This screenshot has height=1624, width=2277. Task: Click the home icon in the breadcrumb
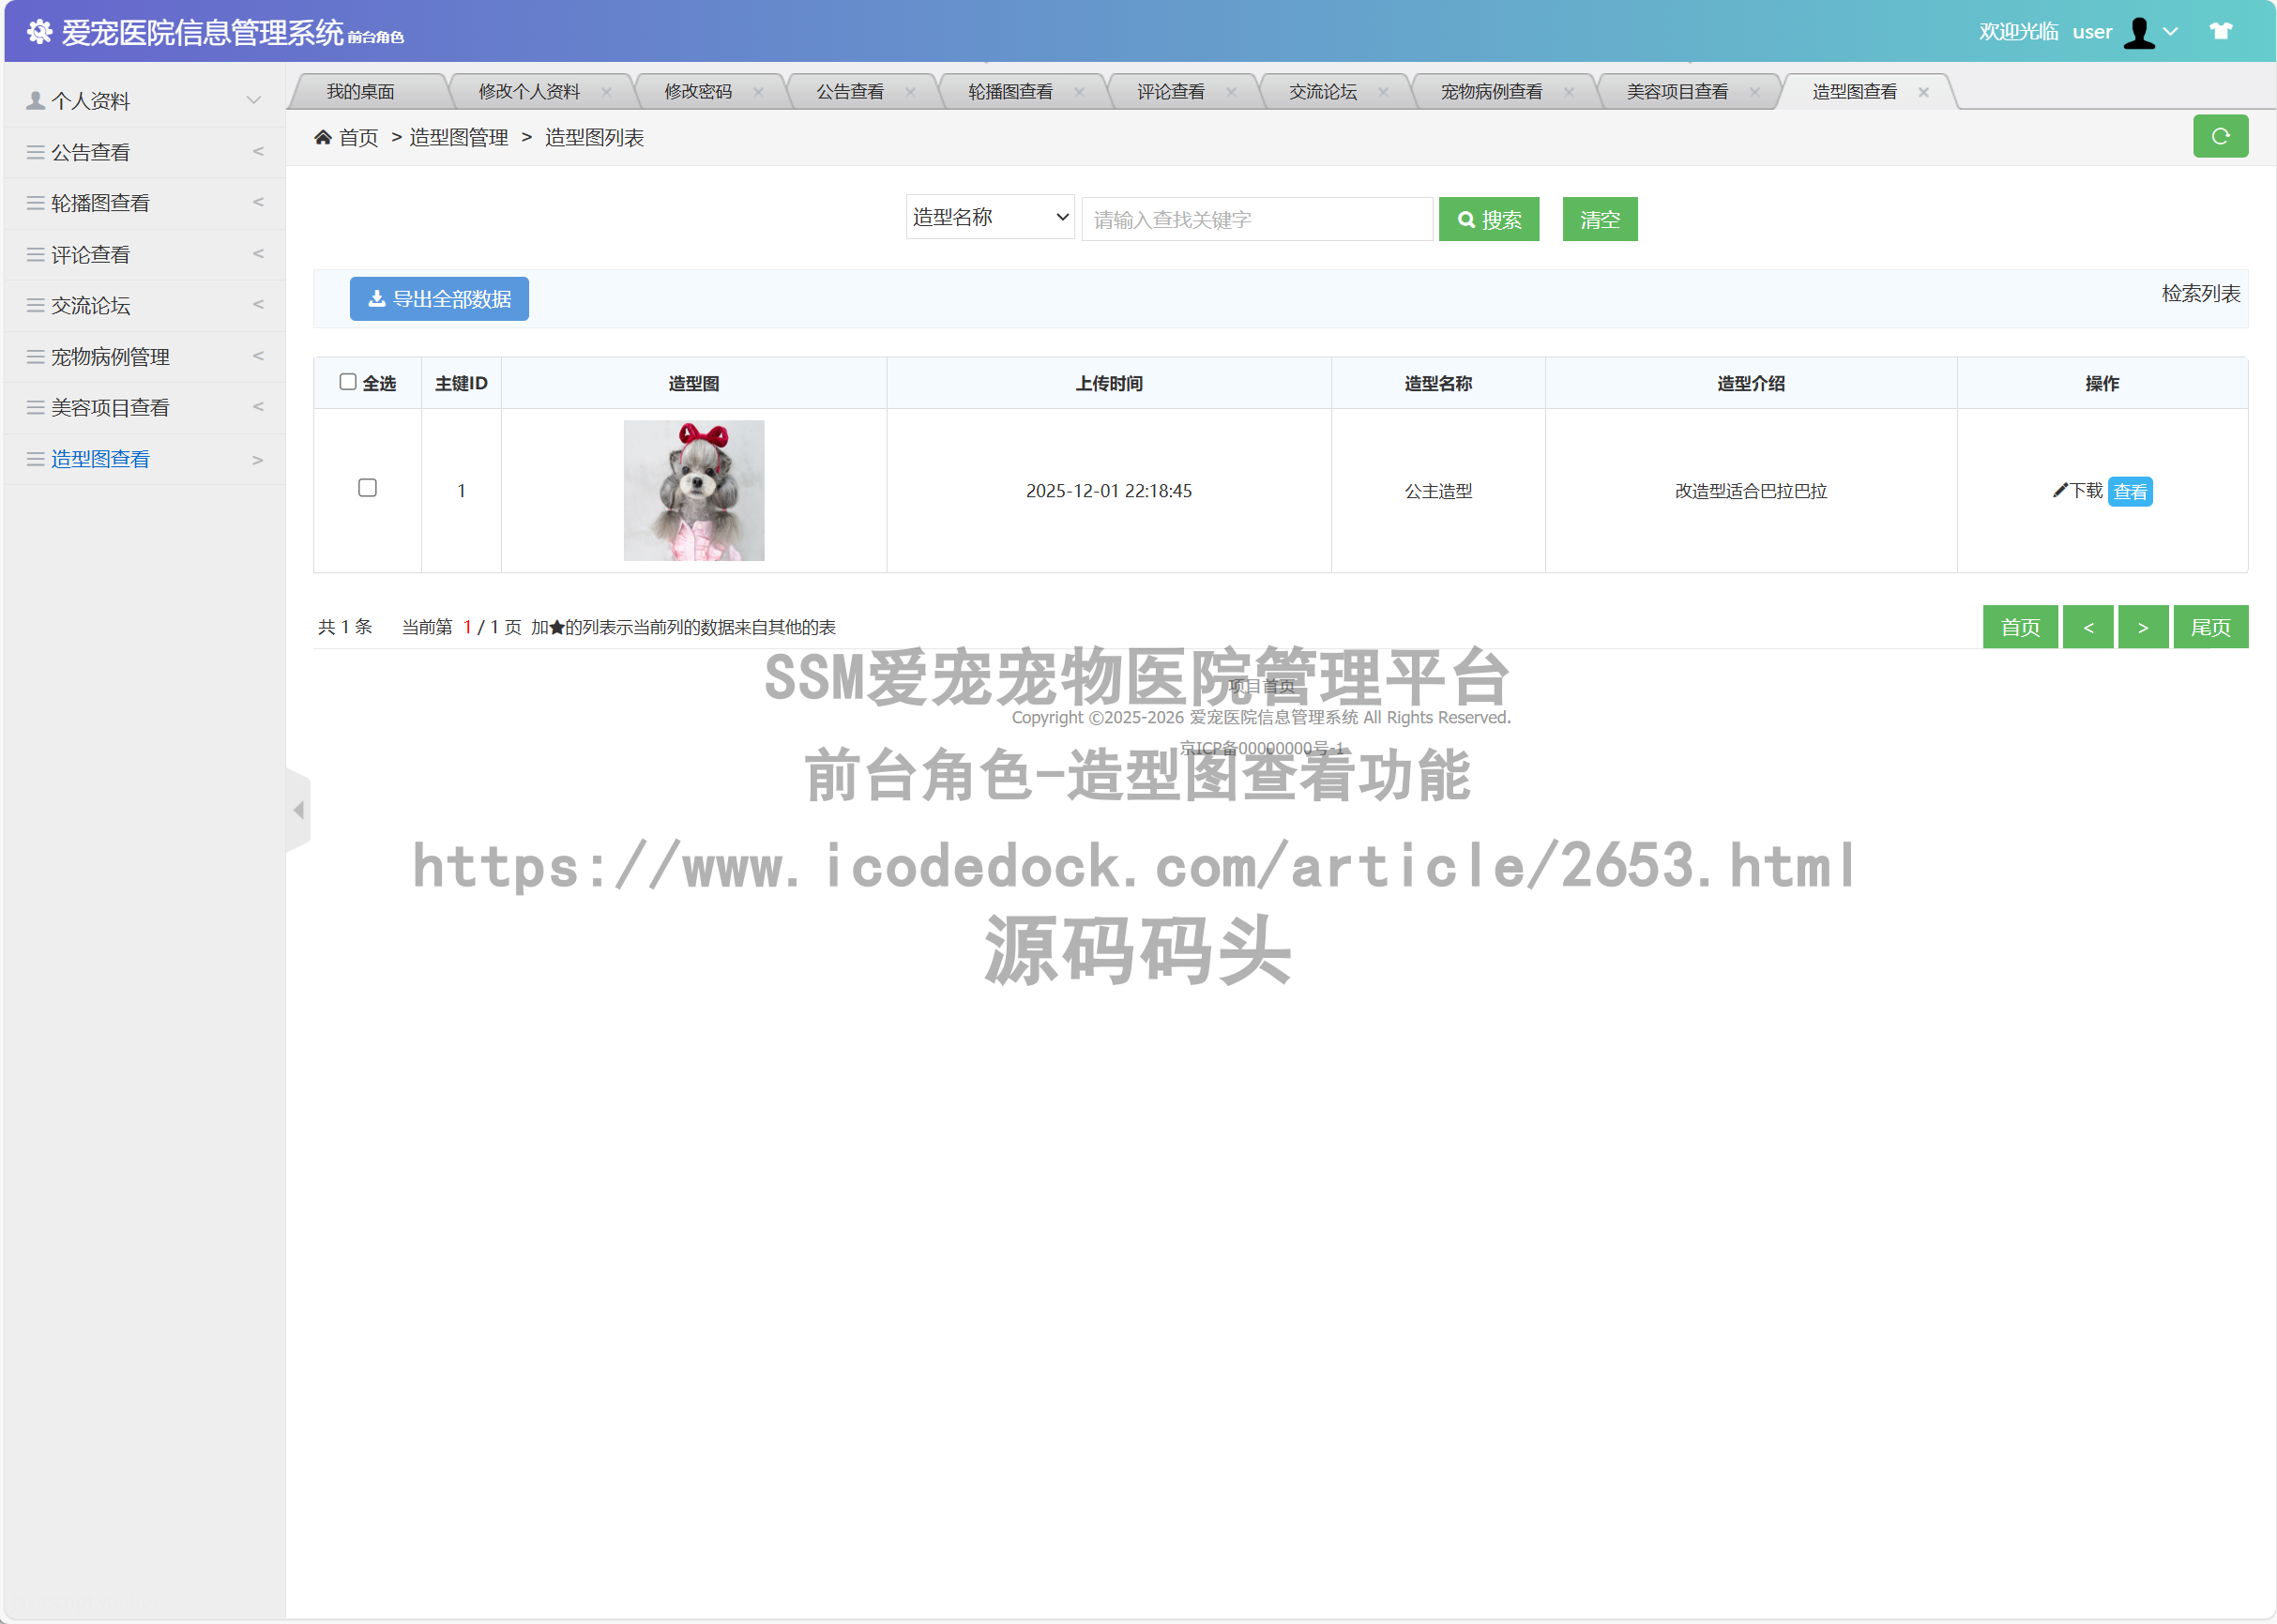pos(322,137)
